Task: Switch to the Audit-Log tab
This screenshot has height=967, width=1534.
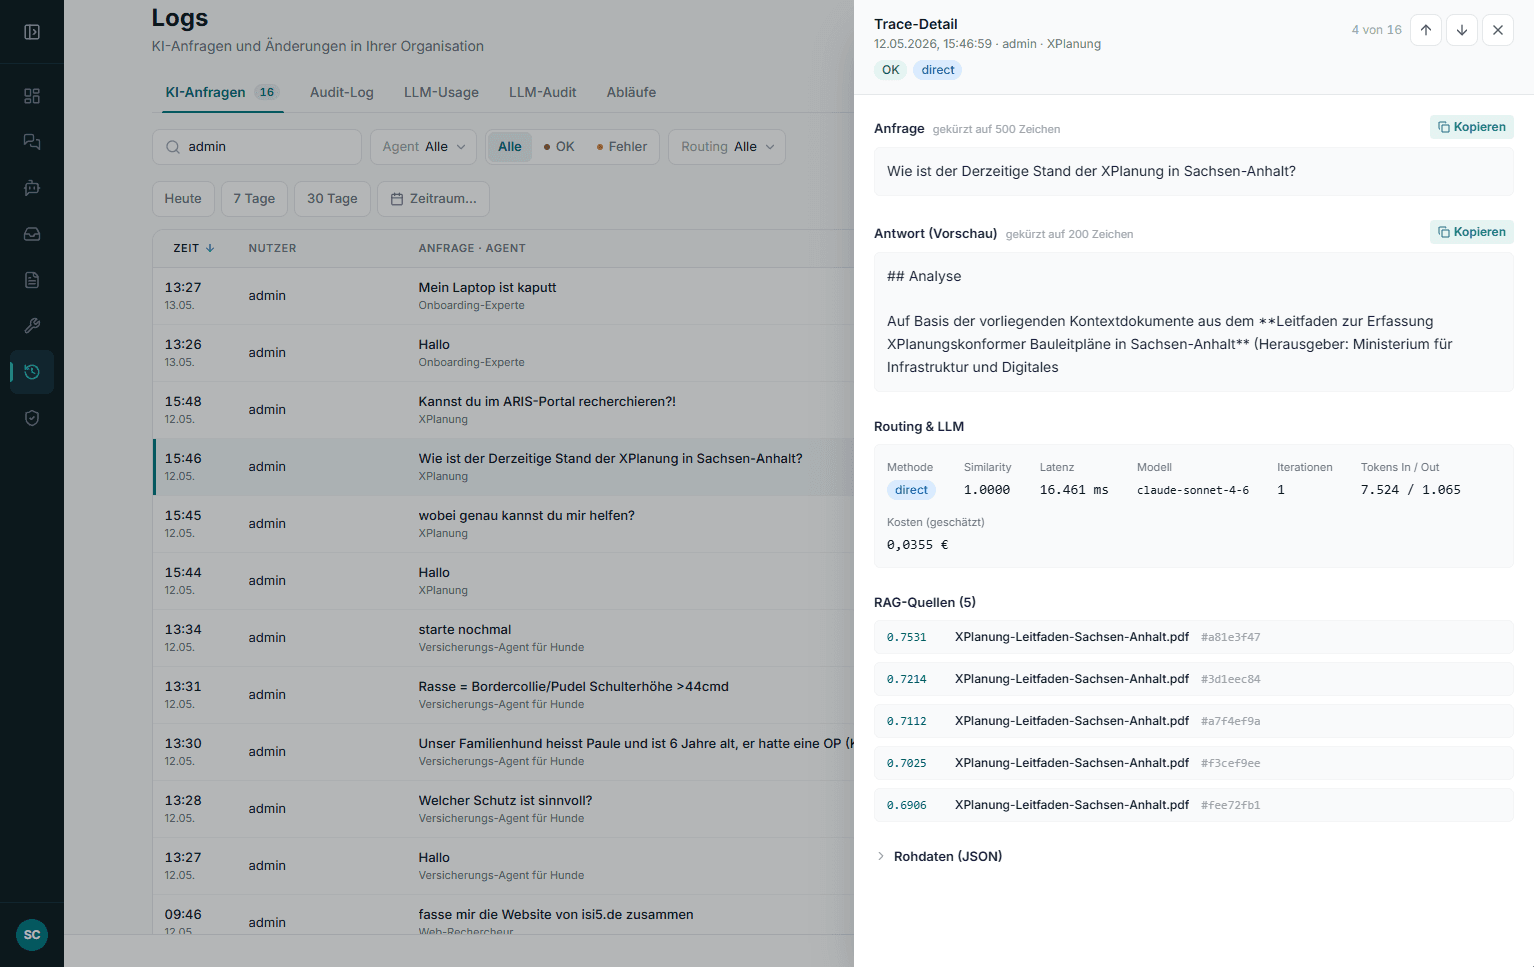Action: coord(342,92)
